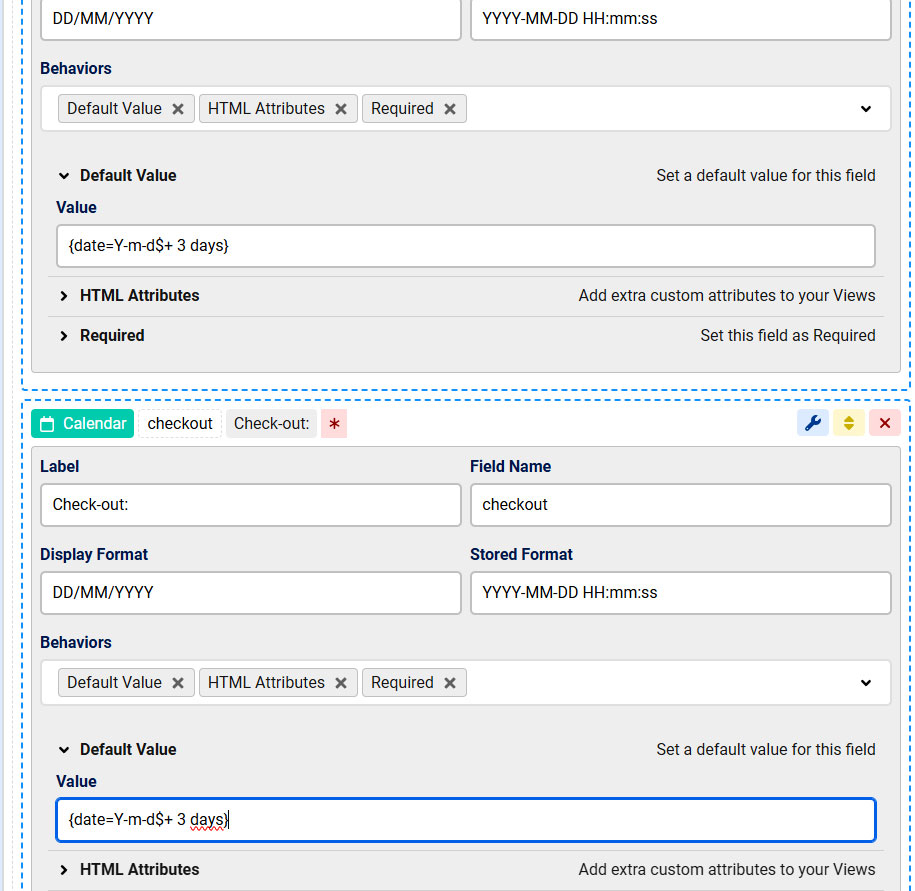Click the wrench settings icon for checkout field

coord(813,423)
